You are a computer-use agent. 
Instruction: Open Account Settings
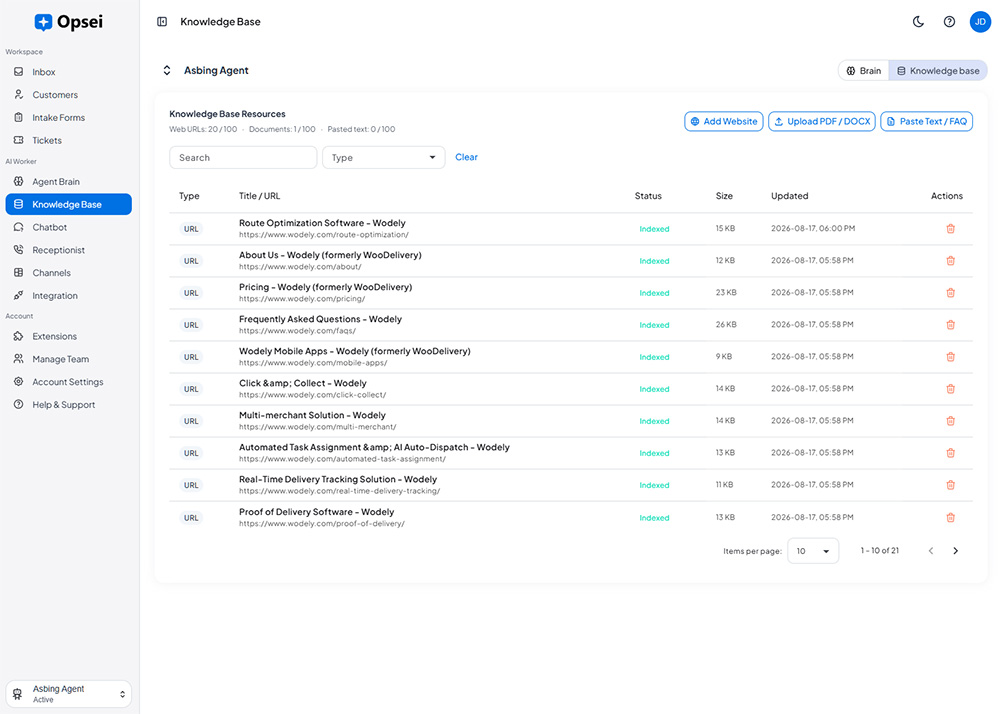click(68, 382)
